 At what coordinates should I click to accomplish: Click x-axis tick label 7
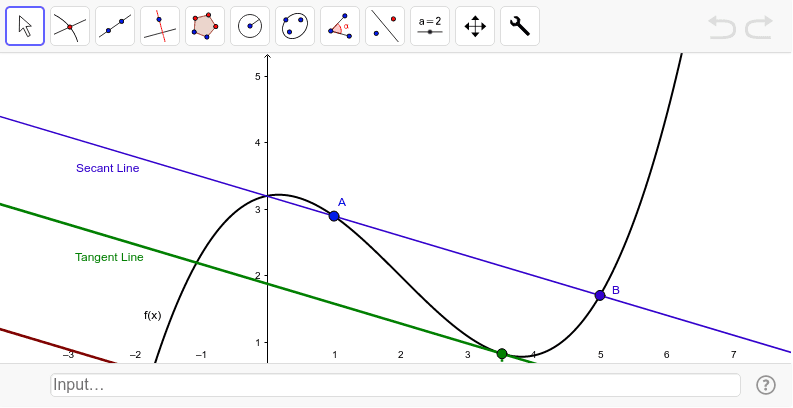pyautogui.click(x=733, y=355)
